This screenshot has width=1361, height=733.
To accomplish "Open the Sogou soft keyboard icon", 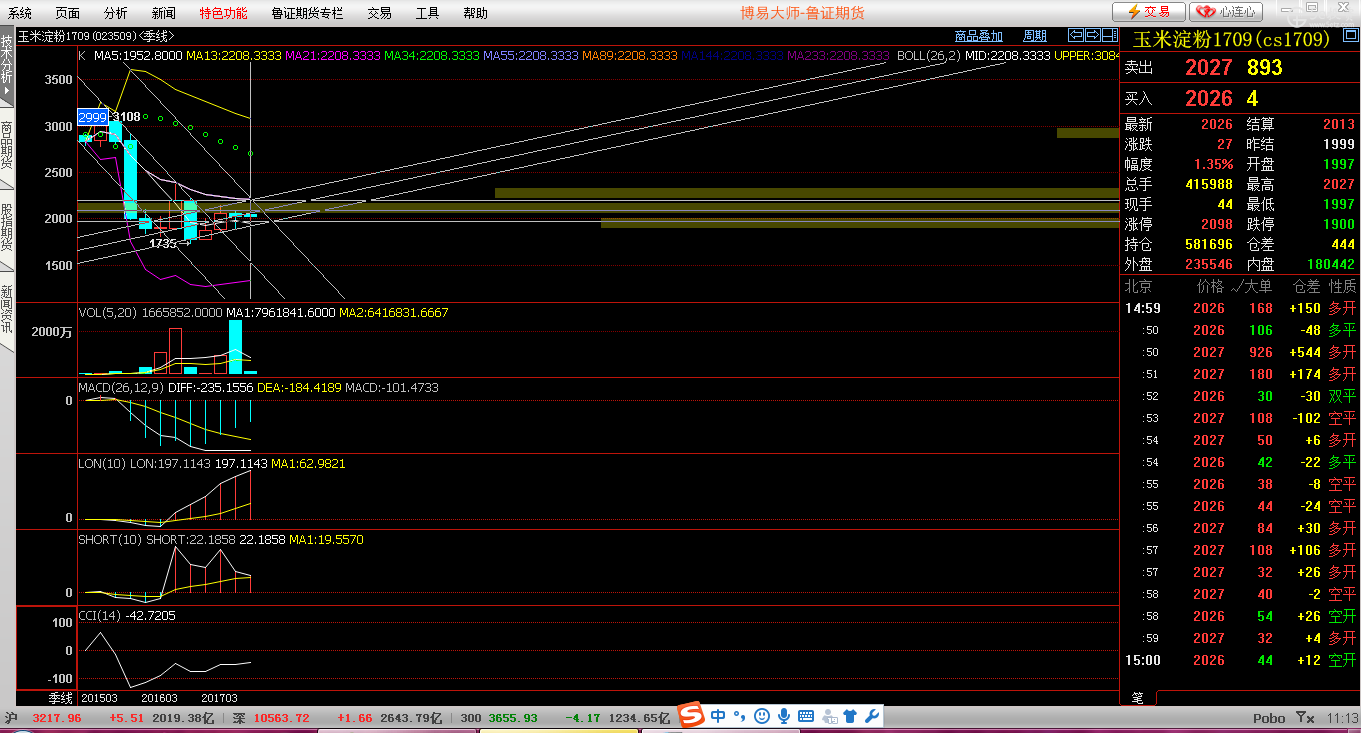I will tap(805, 716).
